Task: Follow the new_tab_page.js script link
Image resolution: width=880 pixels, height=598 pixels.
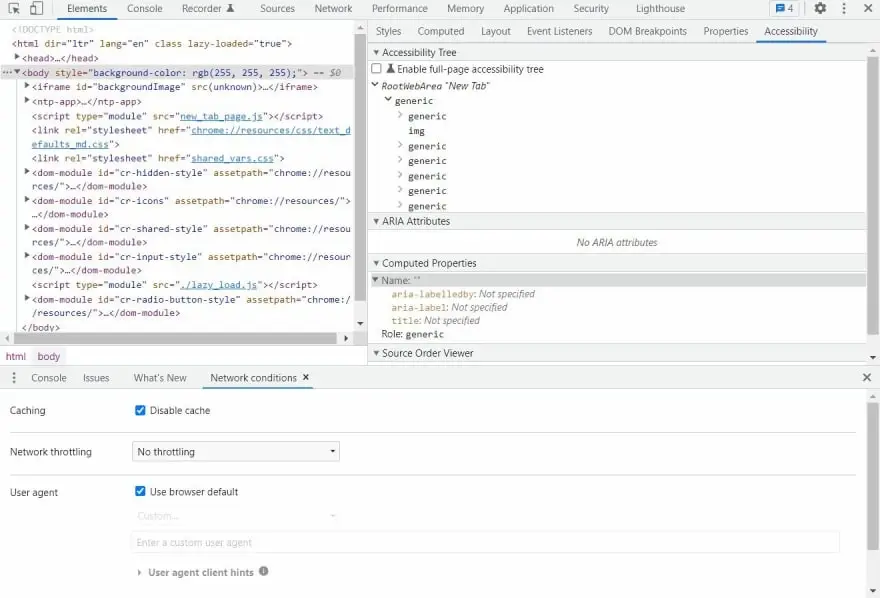Action: coord(221,116)
